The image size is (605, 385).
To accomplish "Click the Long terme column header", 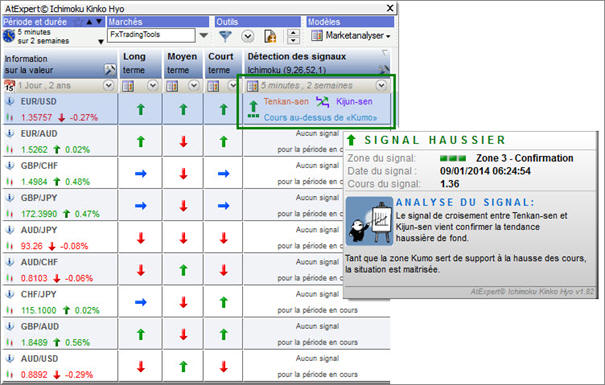I will tap(140, 63).
